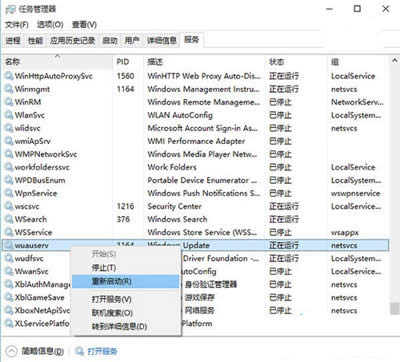Click the WSService service icon
The width and height of the screenshot is (400, 362).
[x=9, y=232]
